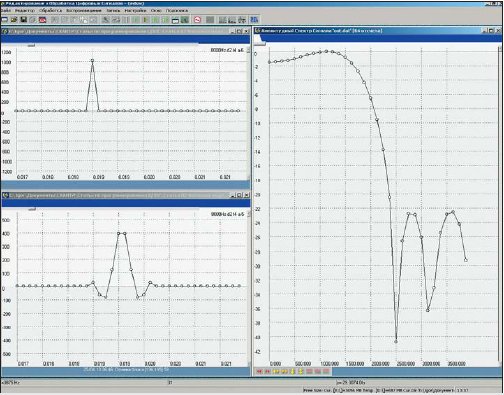The height and width of the screenshot is (395, 504).
Task: Click the open file folder toolbar icon
Action: point(14,20)
